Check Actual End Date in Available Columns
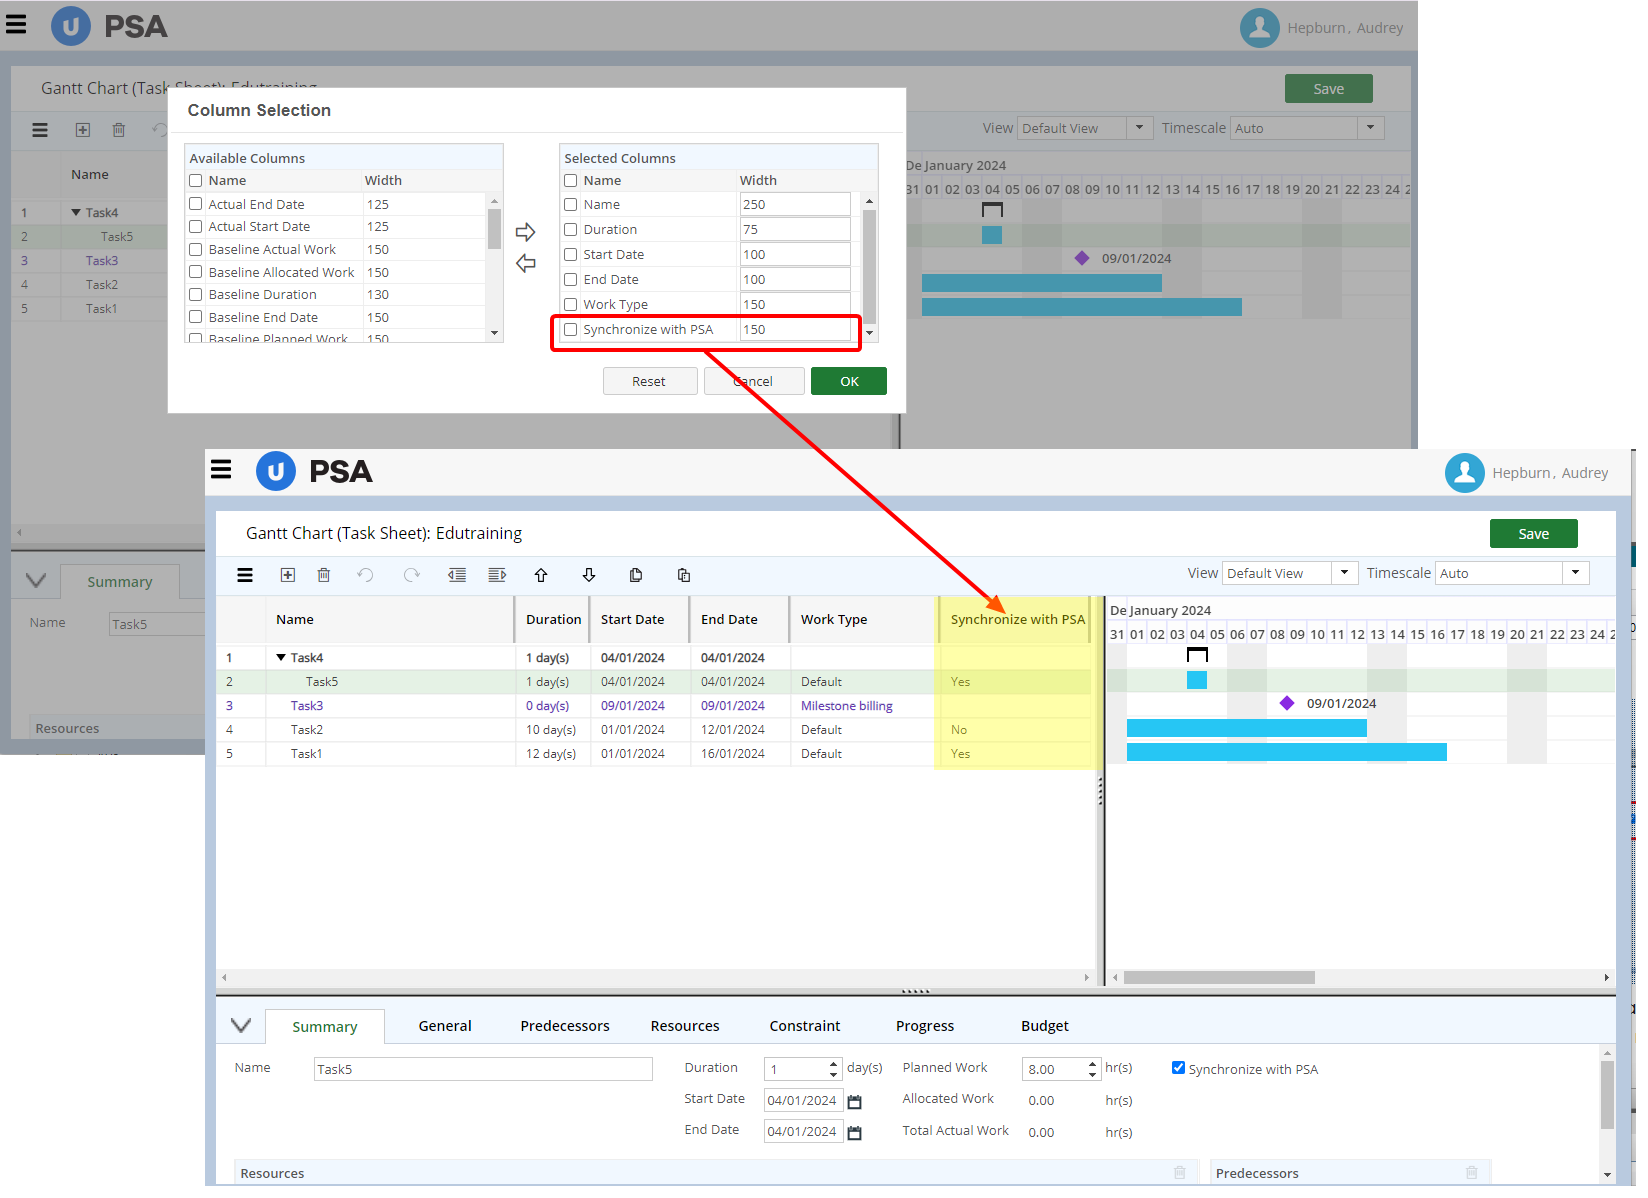1648x1198 pixels. pos(195,203)
